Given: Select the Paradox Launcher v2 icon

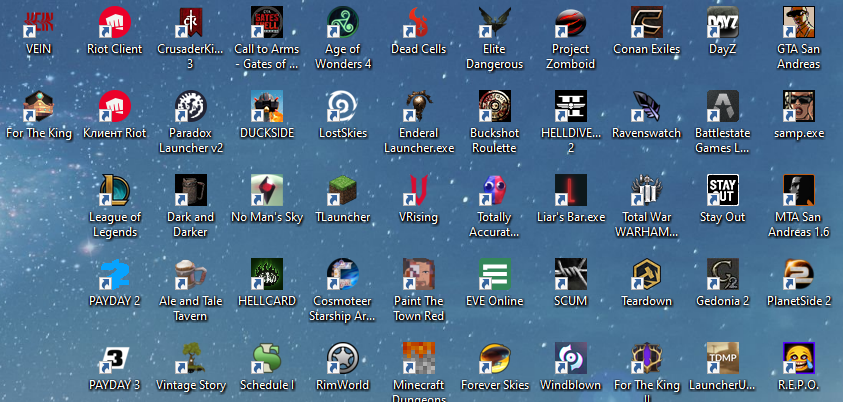Looking at the screenshot, I should pyautogui.click(x=190, y=106).
